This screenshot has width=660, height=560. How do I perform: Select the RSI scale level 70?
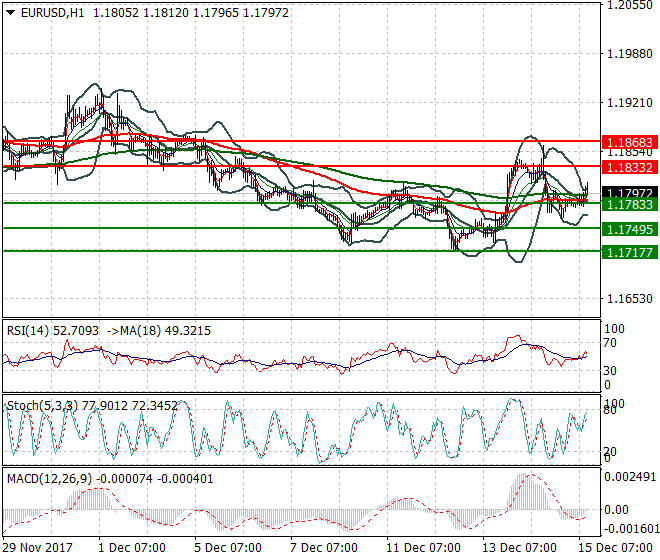click(x=610, y=343)
